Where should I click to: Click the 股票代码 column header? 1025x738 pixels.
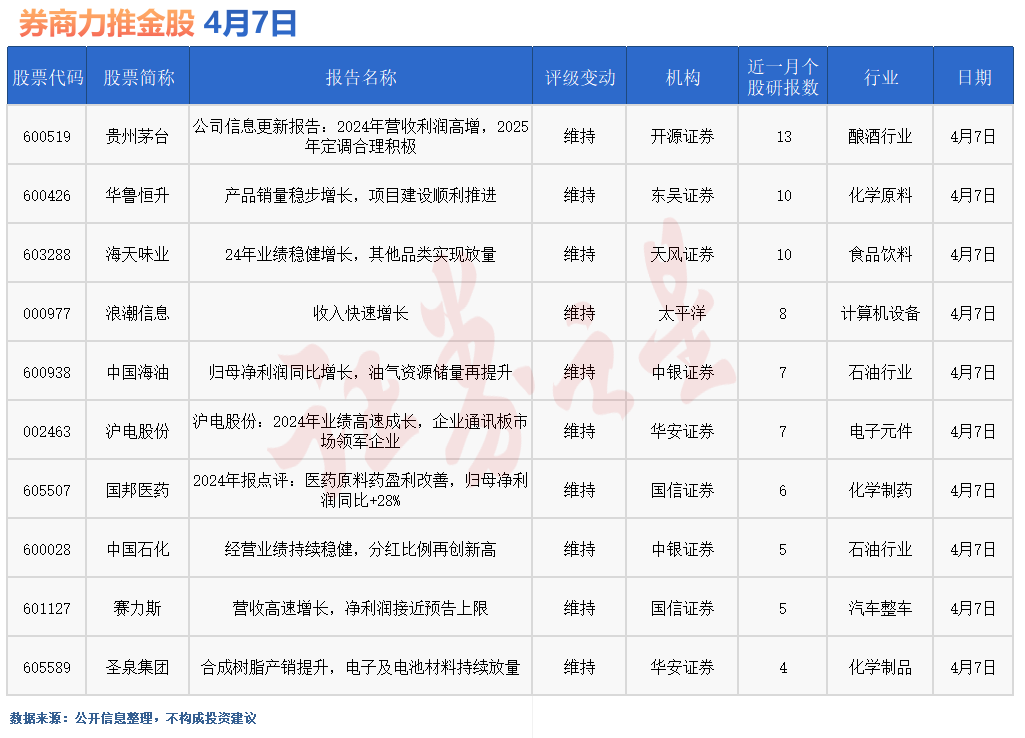tap(46, 75)
